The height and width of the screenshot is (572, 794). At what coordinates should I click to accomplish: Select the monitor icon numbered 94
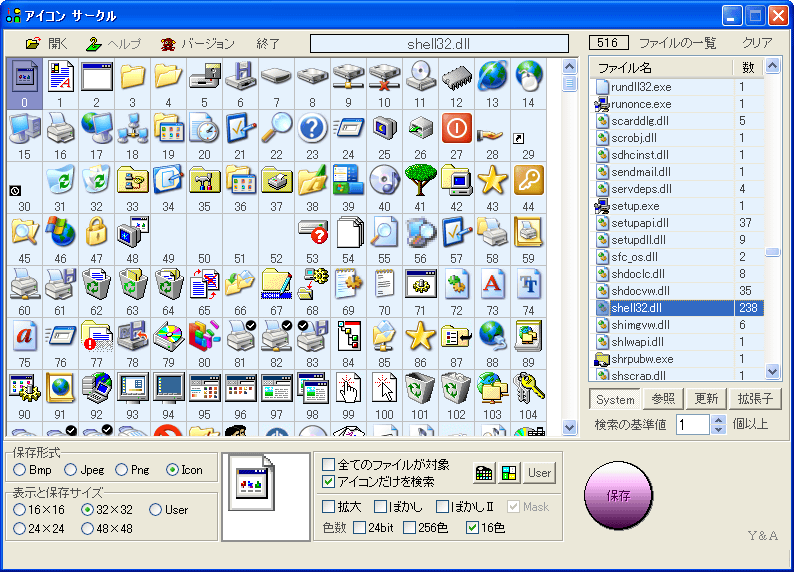tap(168, 396)
